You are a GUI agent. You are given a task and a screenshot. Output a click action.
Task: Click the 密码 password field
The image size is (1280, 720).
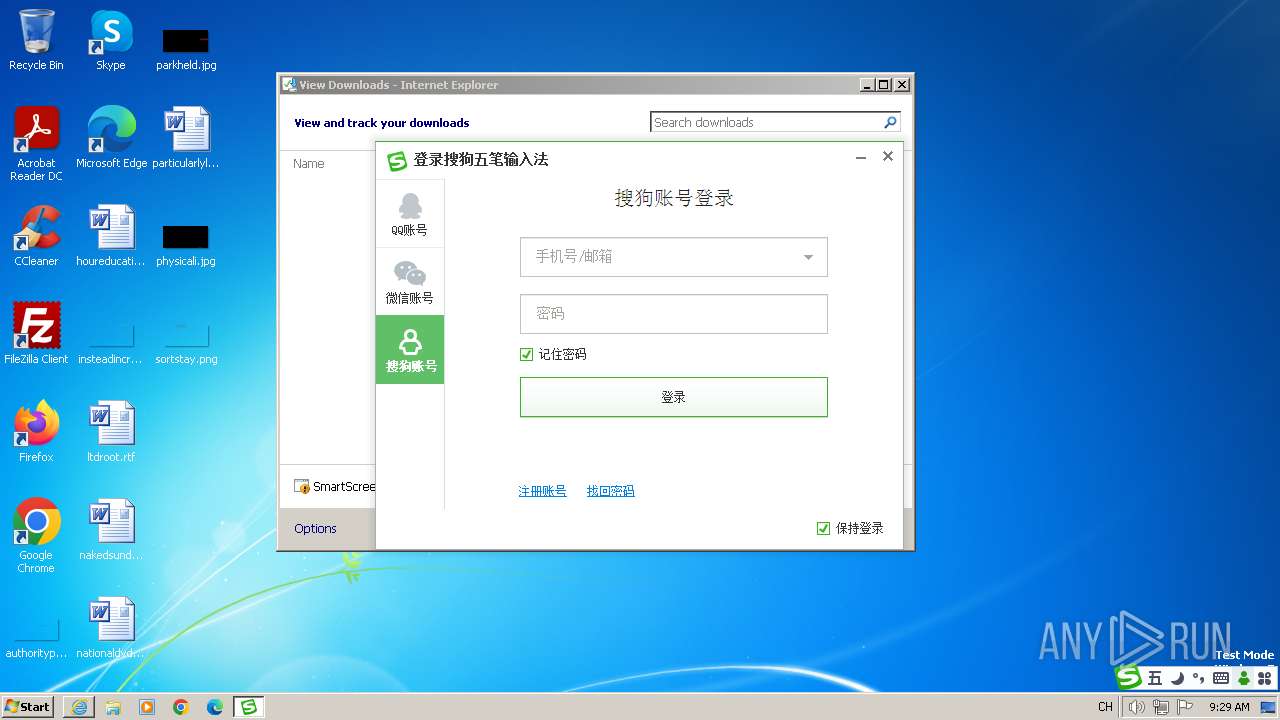pyautogui.click(x=674, y=314)
